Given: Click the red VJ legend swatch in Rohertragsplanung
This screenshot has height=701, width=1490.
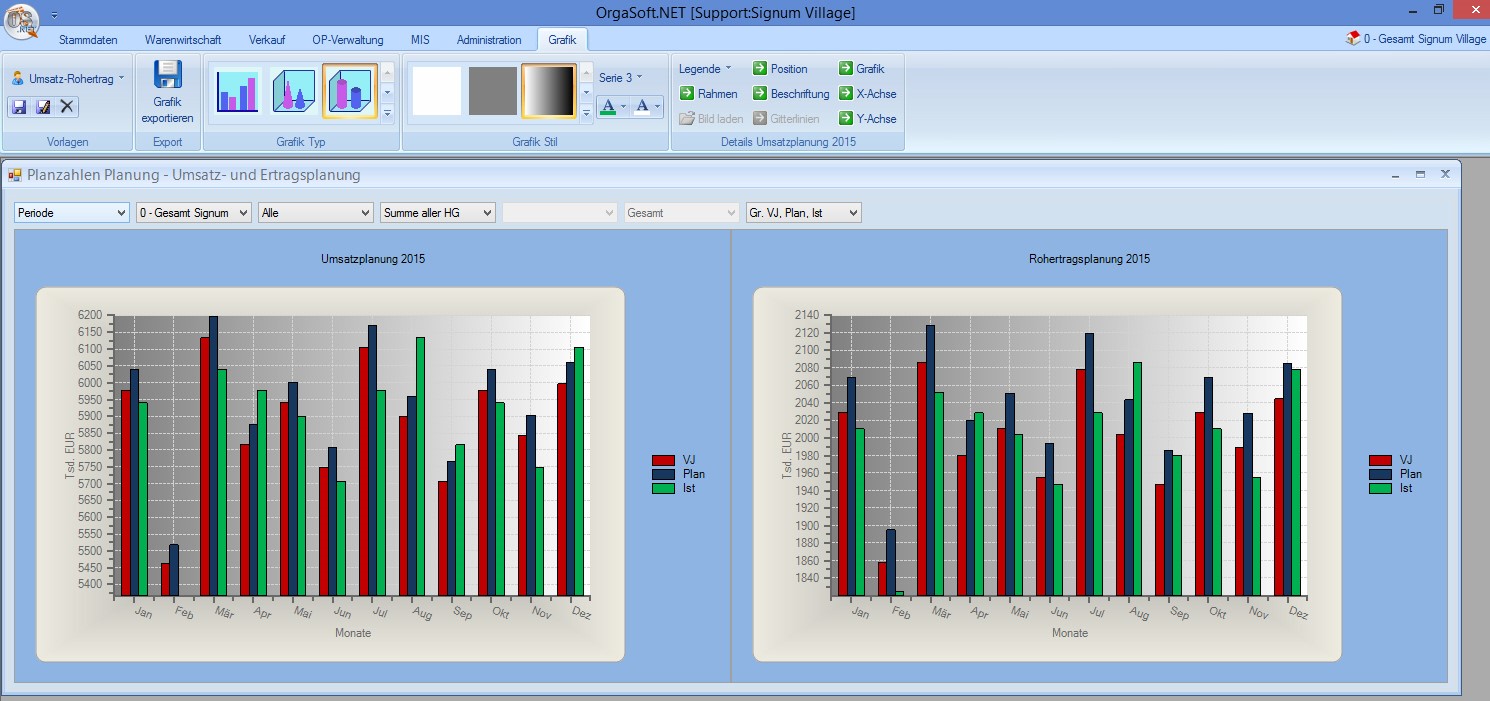Looking at the screenshot, I should click(x=1381, y=459).
